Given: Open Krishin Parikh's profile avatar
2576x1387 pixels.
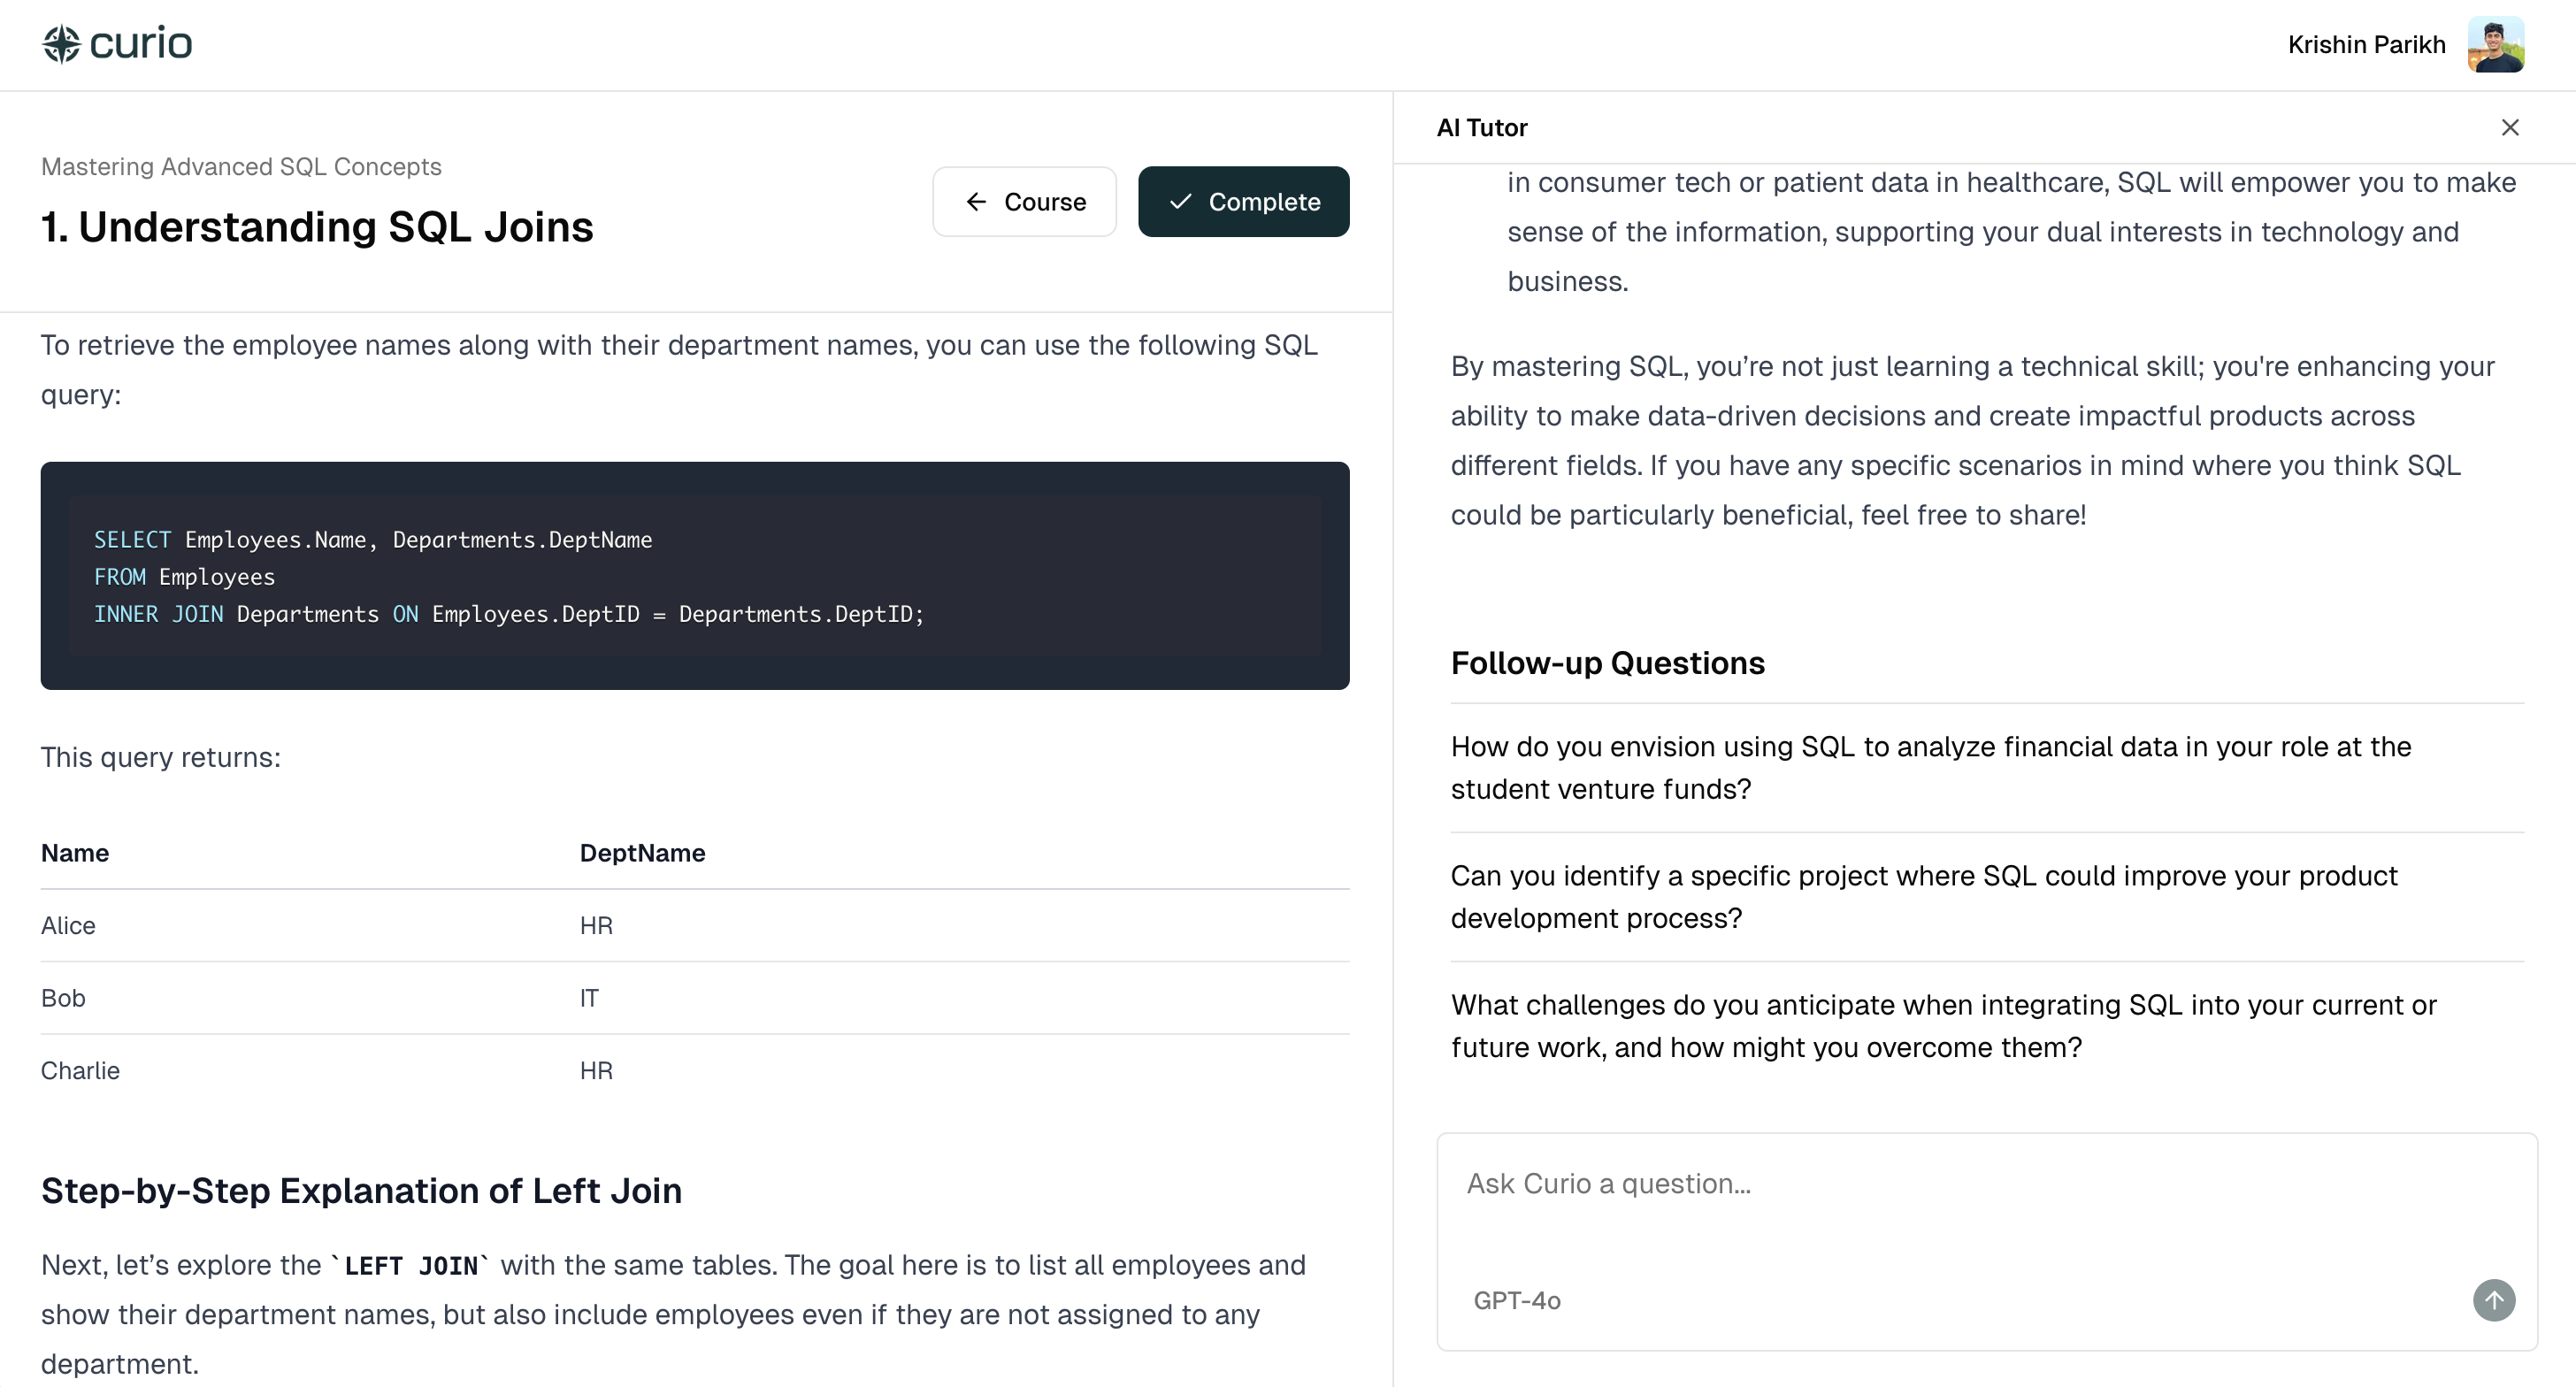Looking at the screenshot, I should click(x=2495, y=44).
